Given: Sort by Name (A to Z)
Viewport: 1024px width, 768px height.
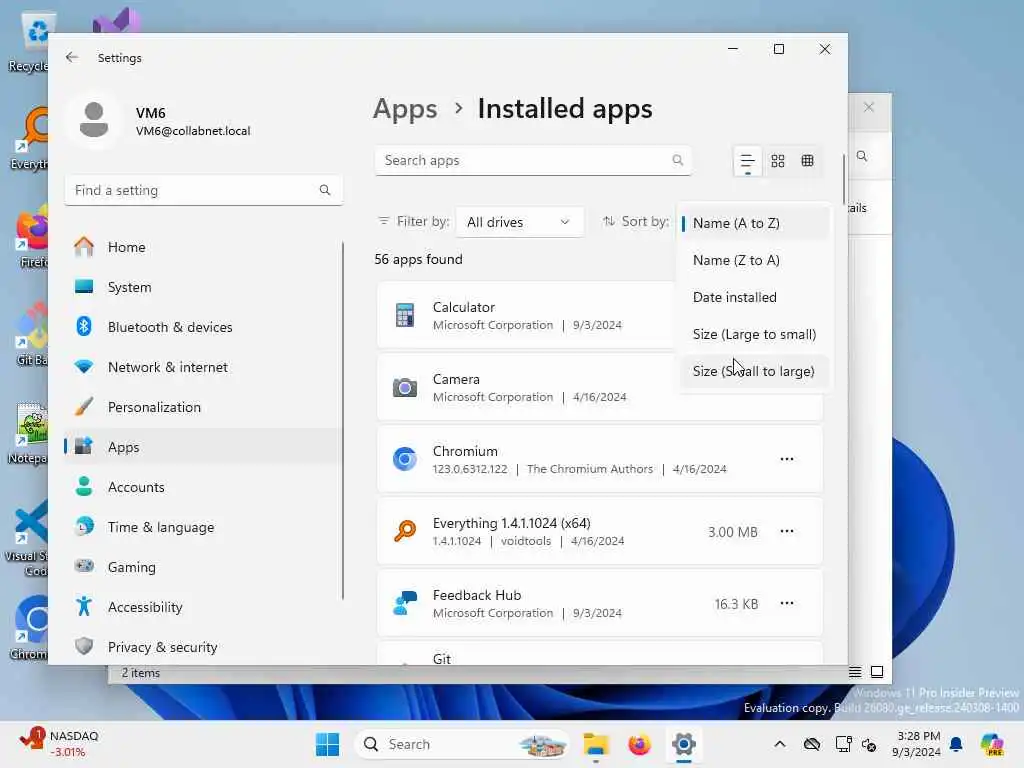Looking at the screenshot, I should pos(754,223).
